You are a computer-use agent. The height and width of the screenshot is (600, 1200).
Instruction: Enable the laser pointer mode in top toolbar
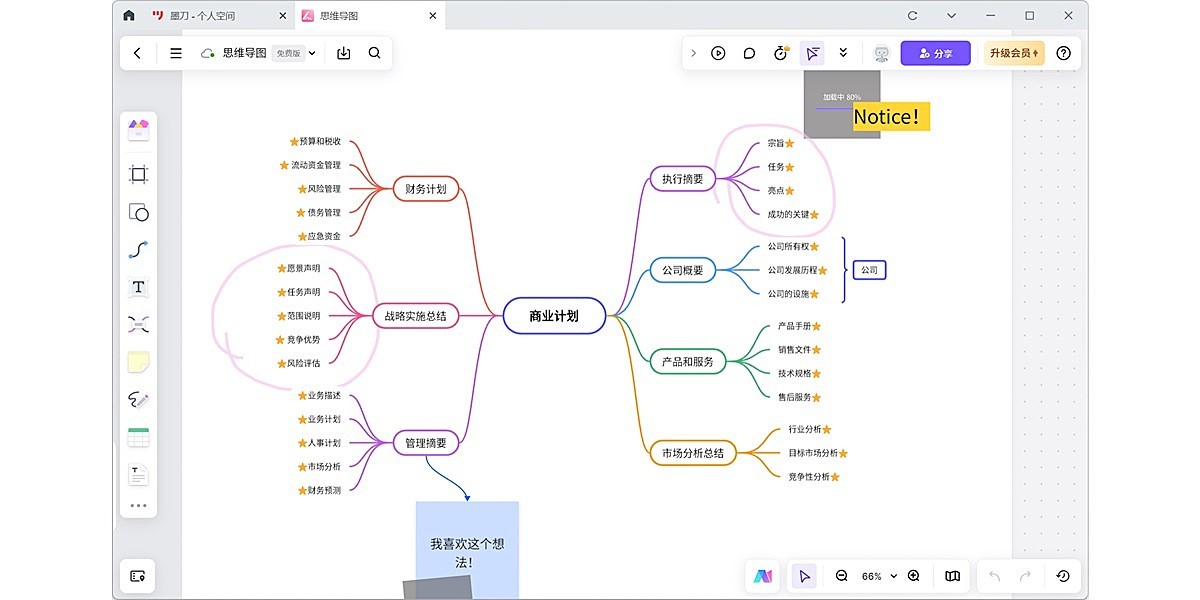pos(811,52)
